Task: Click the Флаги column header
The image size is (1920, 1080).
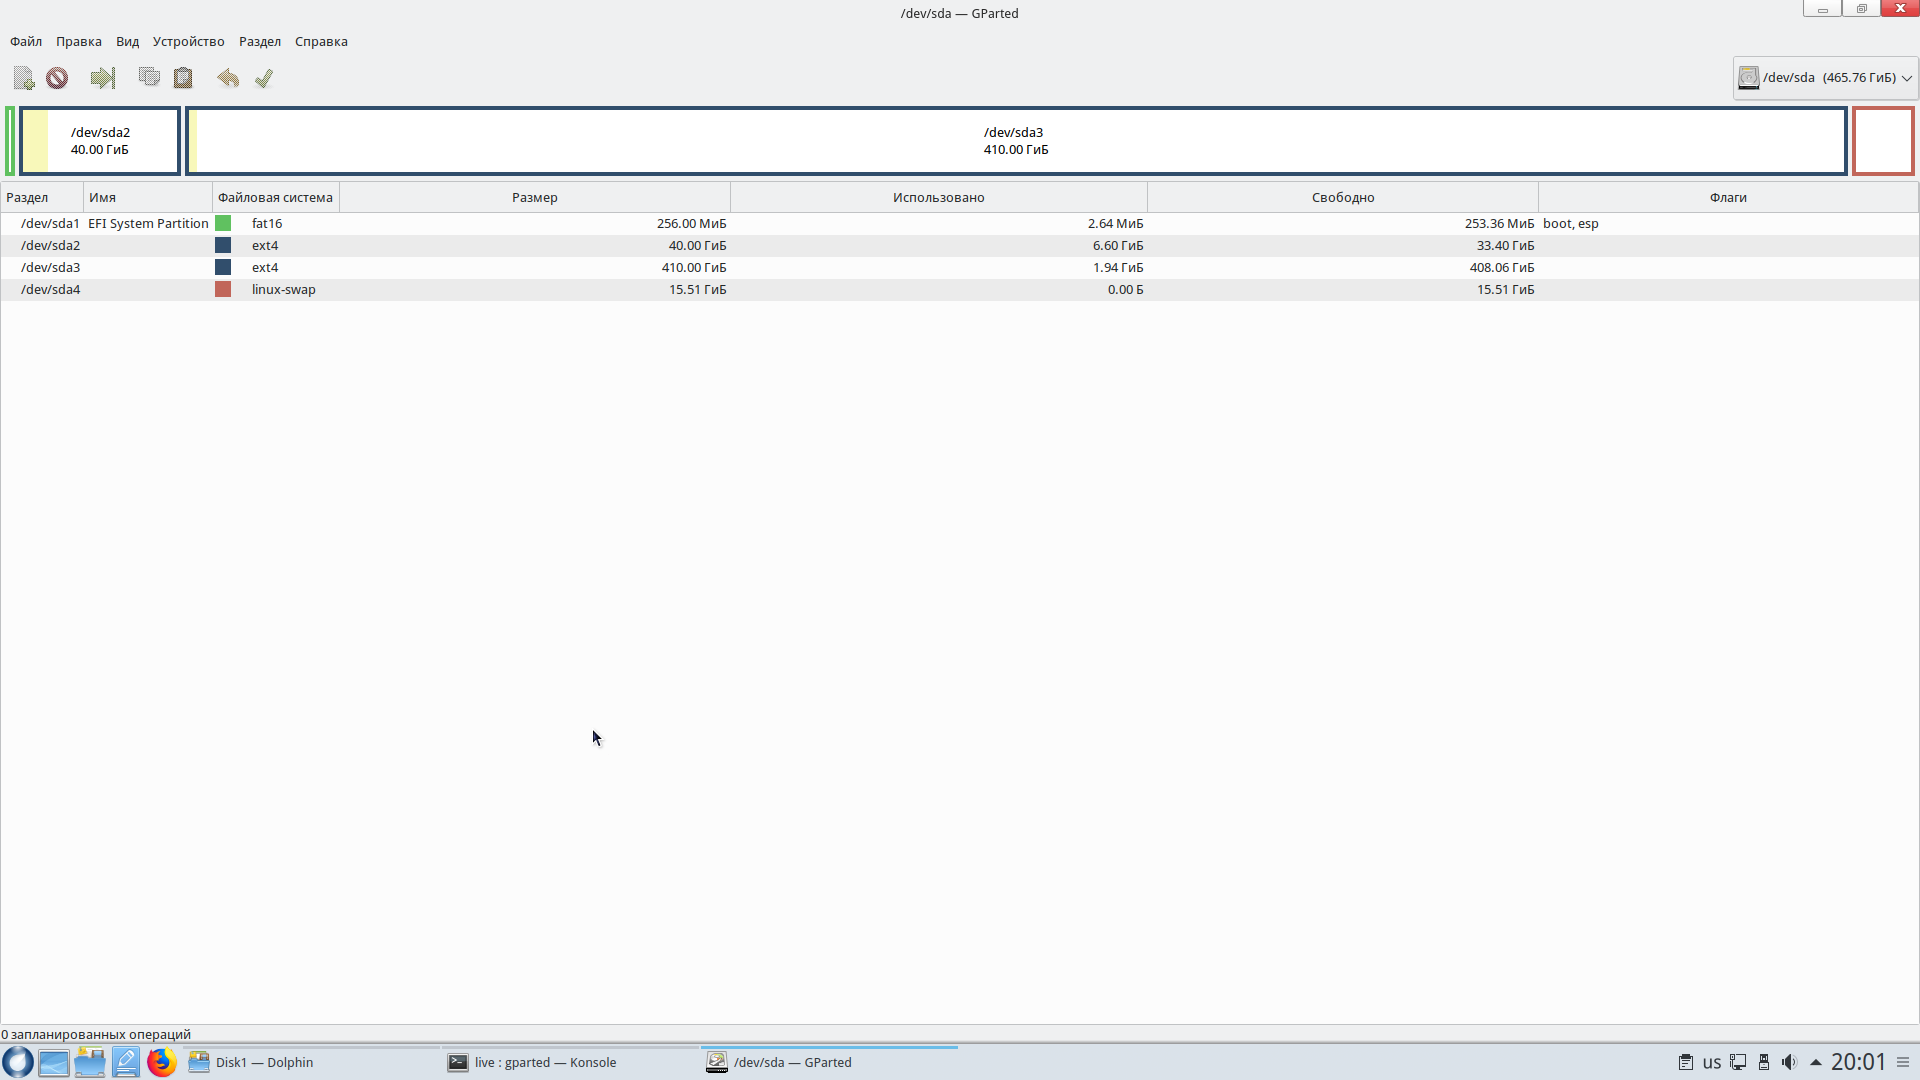Action: tap(1728, 197)
